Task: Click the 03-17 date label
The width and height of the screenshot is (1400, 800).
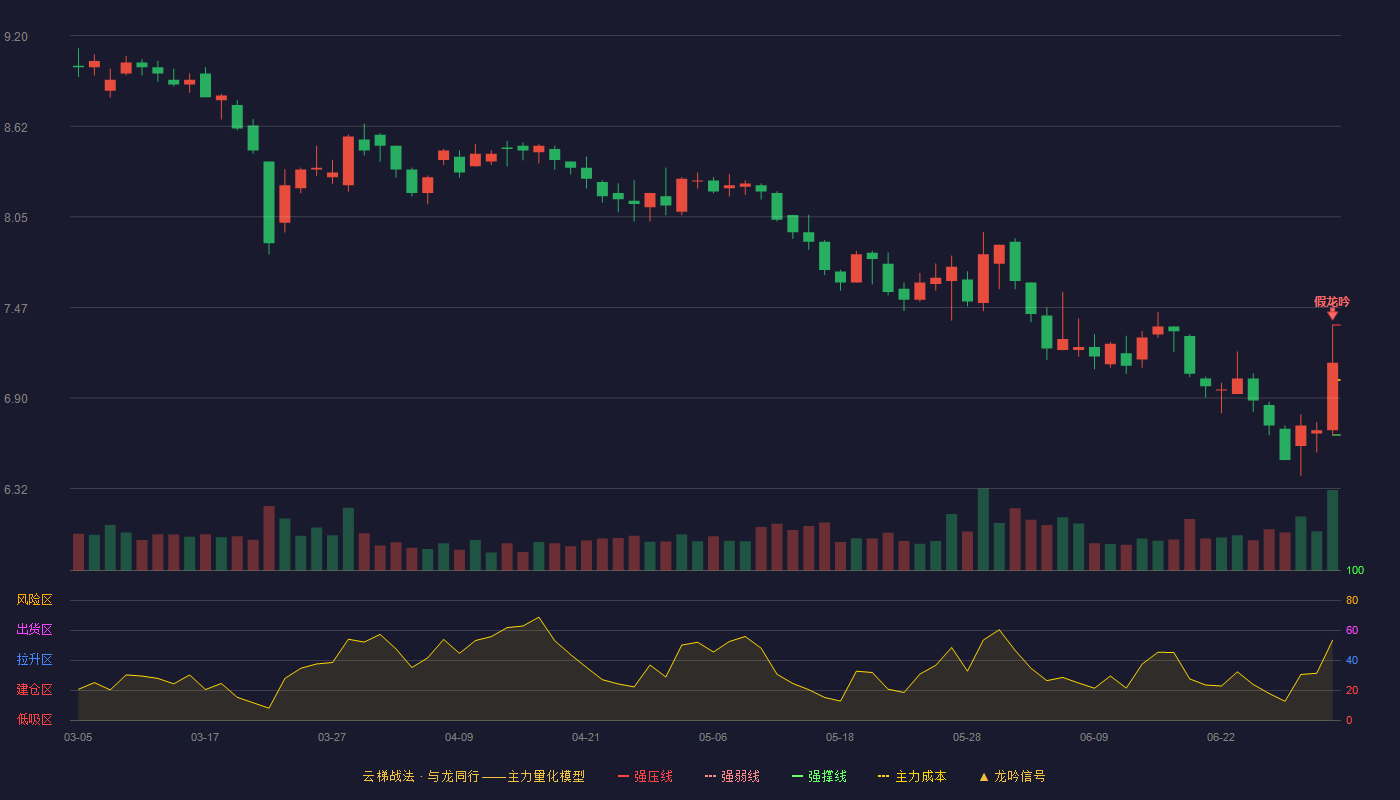Action: pos(205,737)
